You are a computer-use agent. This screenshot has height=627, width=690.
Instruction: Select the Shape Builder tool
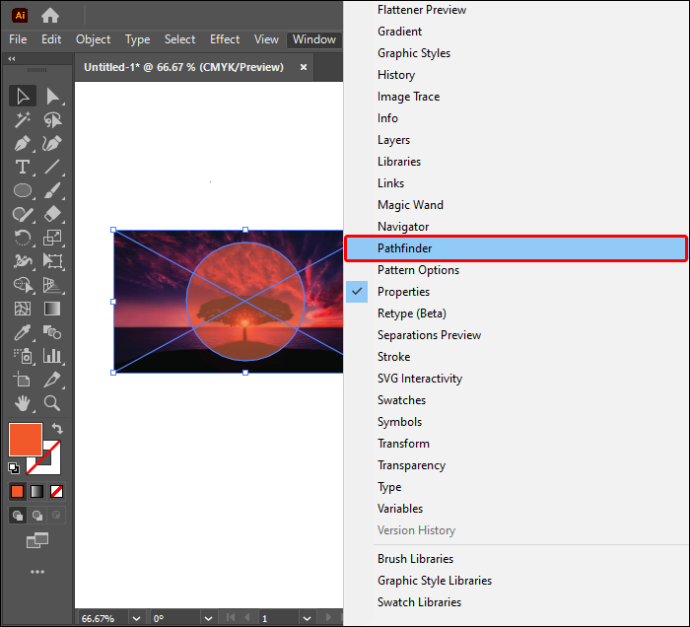tap(22, 285)
